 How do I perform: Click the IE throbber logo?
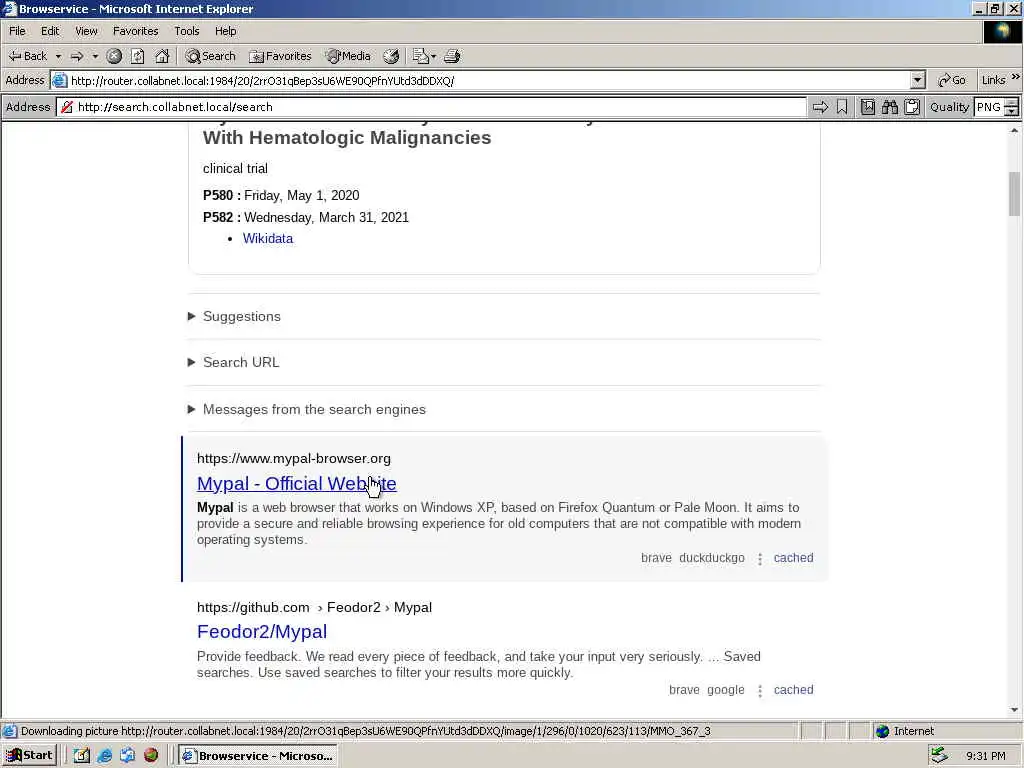(x=1002, y=31)
